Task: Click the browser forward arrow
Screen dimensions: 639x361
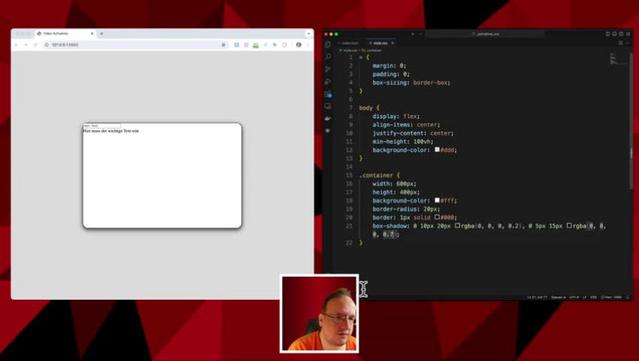Action: pos(26,44)
